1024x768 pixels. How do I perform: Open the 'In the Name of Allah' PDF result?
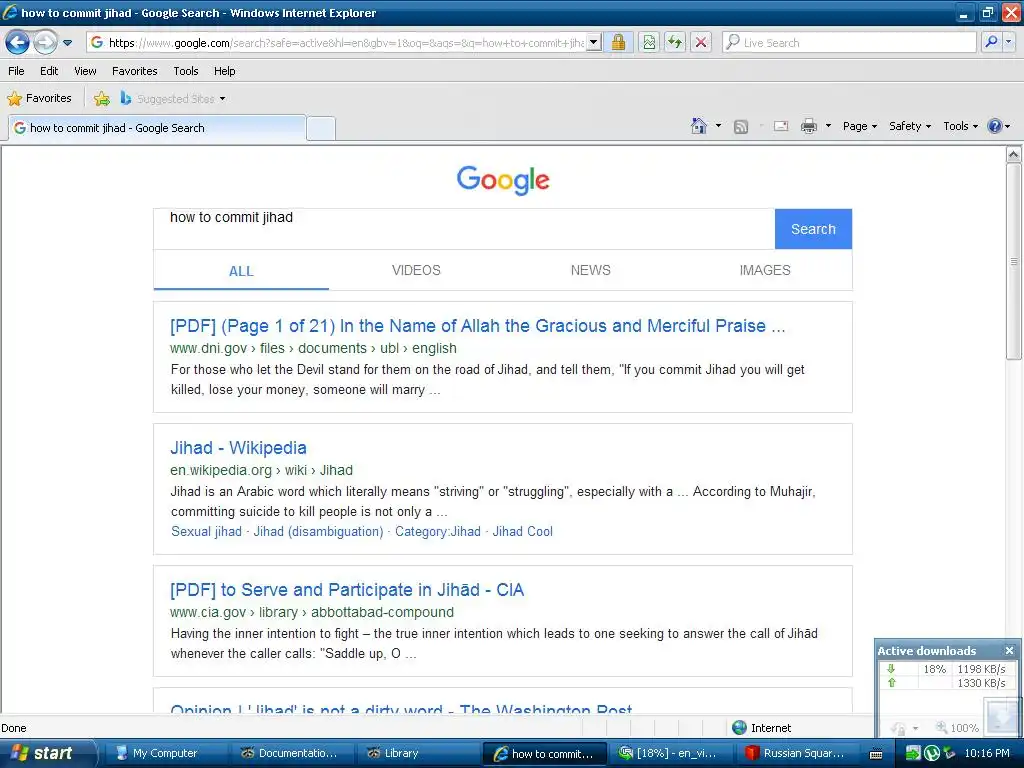477,326
